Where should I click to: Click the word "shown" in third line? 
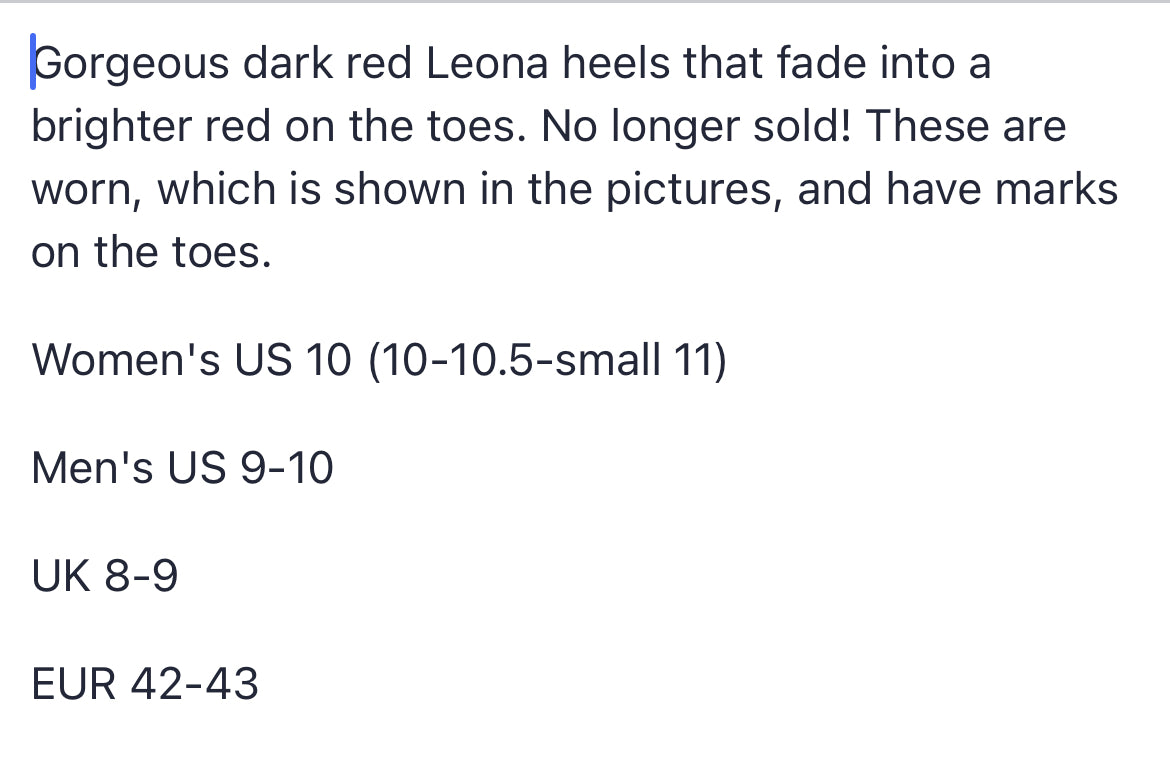pyautogui.click(x=399, y=189)
